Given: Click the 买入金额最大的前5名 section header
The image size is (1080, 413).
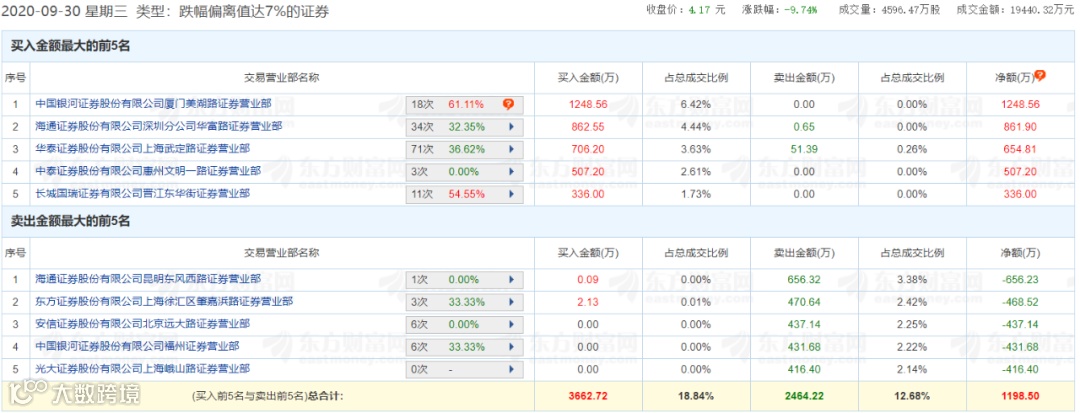Looking at the screenshot, I should [x=71, y=47].
